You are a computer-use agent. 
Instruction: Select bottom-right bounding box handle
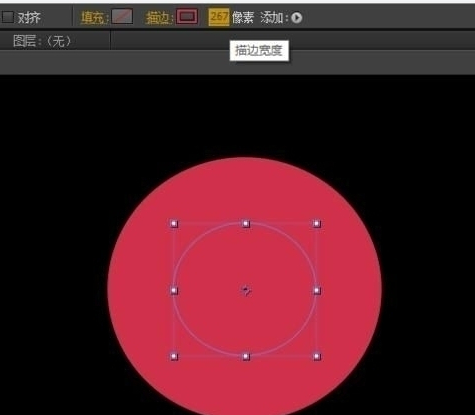317,357
